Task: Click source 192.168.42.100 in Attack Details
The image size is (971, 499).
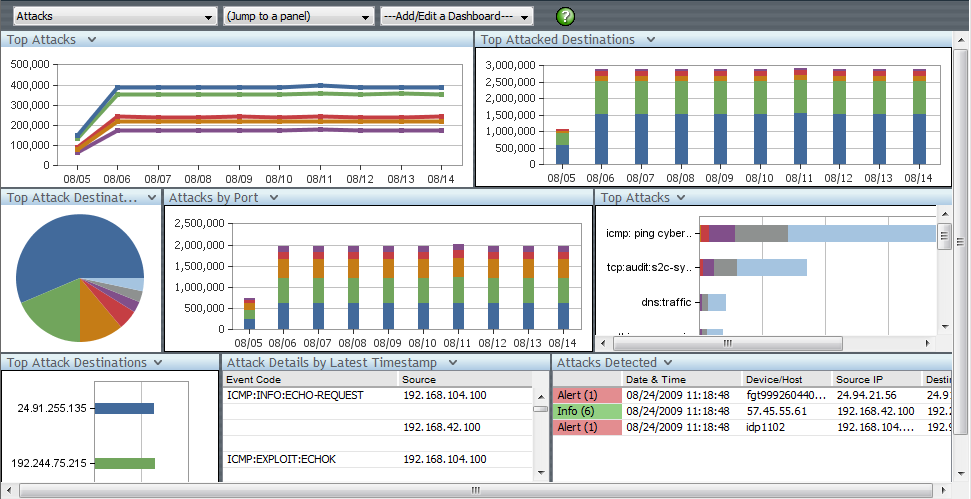Action: click(x=442, y=427)
